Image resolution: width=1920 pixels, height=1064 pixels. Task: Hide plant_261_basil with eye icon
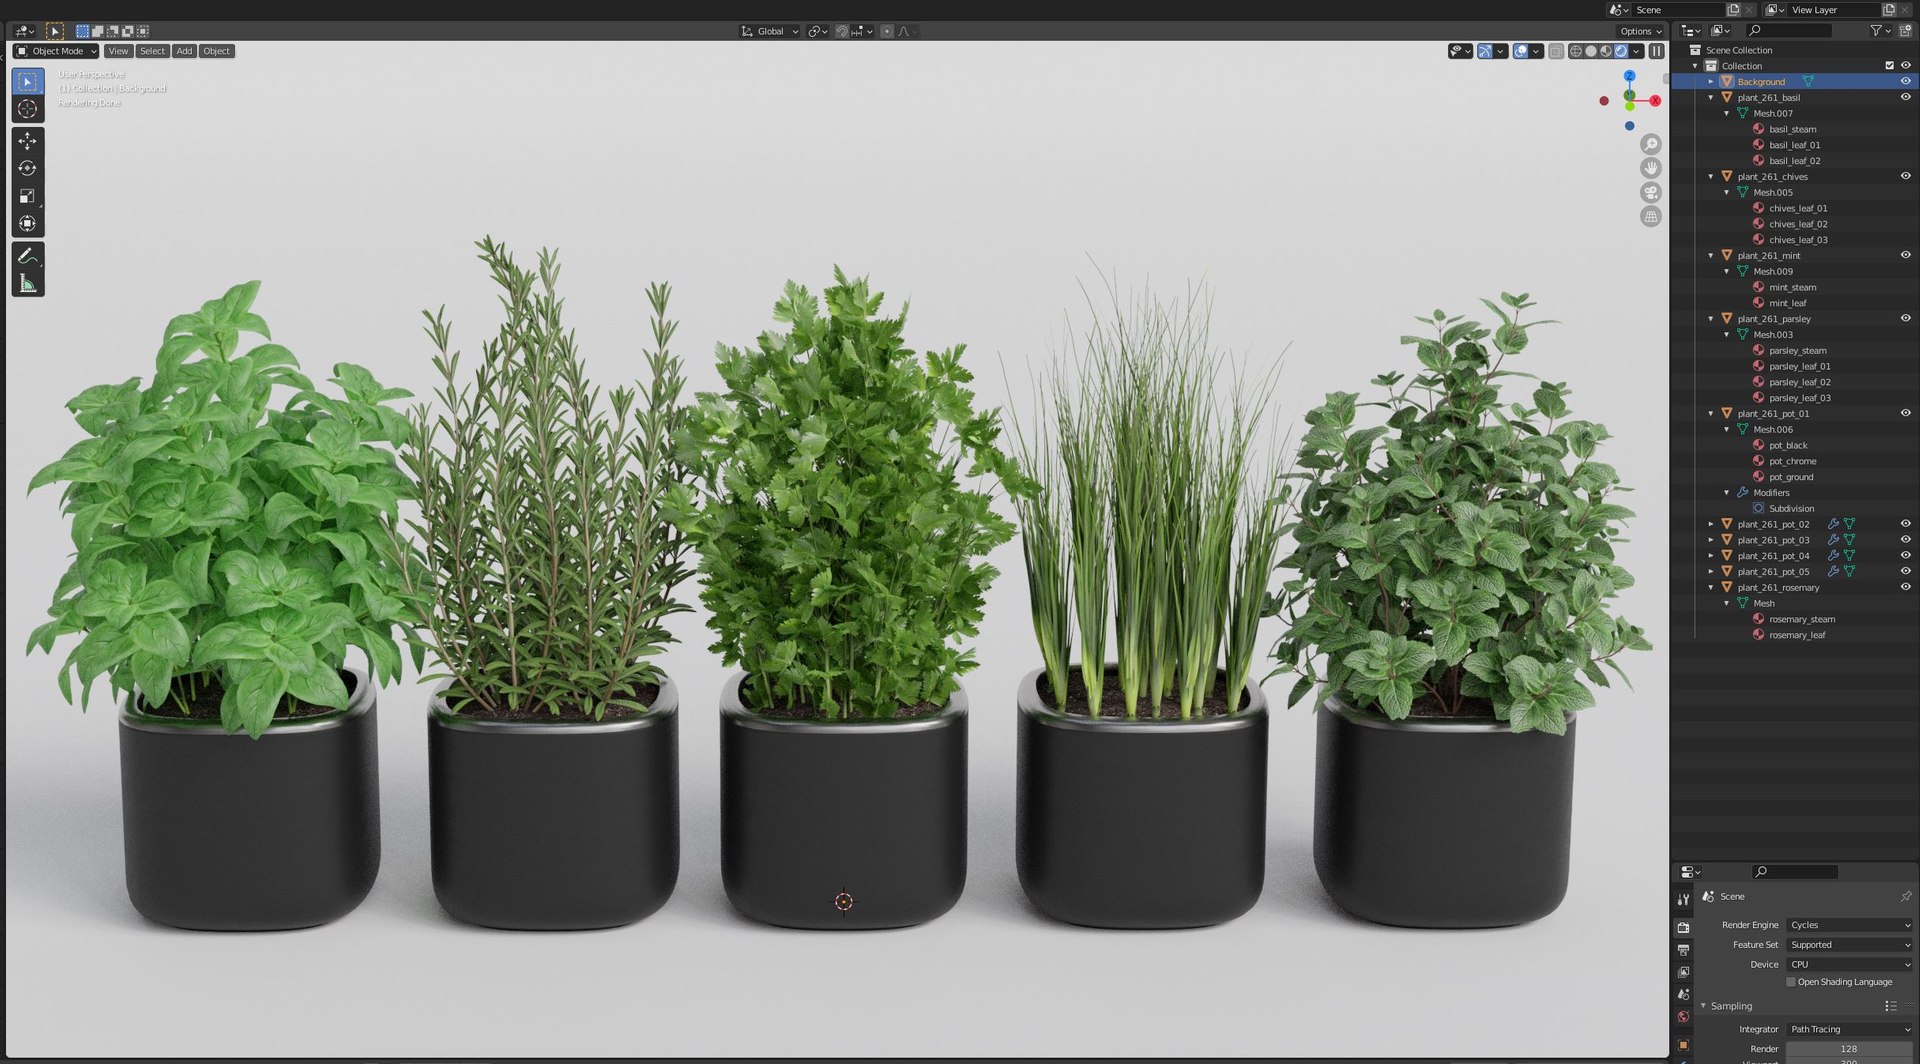[x=1905, y=97]
